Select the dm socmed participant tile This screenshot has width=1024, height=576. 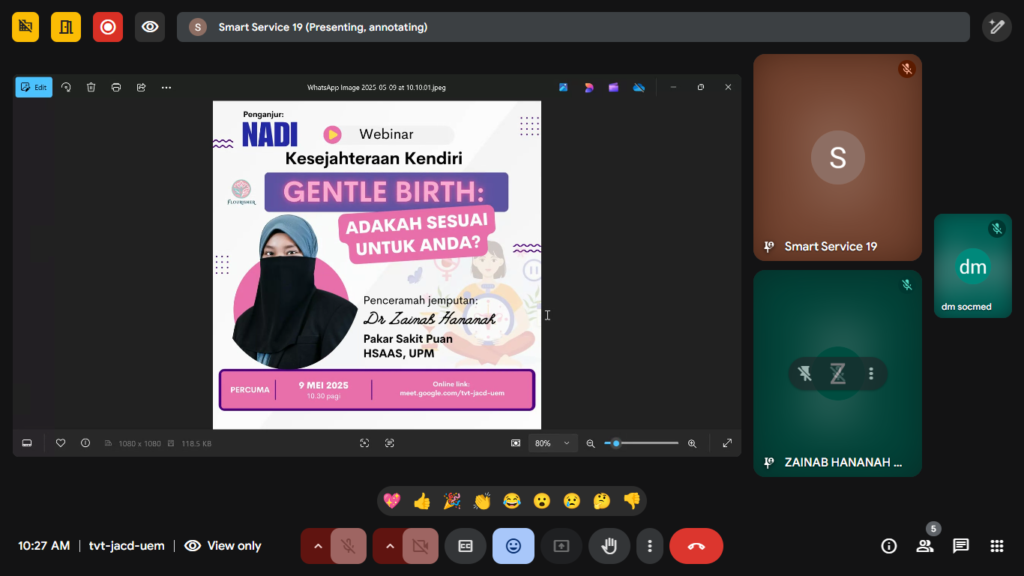click(x=972, y=266)
